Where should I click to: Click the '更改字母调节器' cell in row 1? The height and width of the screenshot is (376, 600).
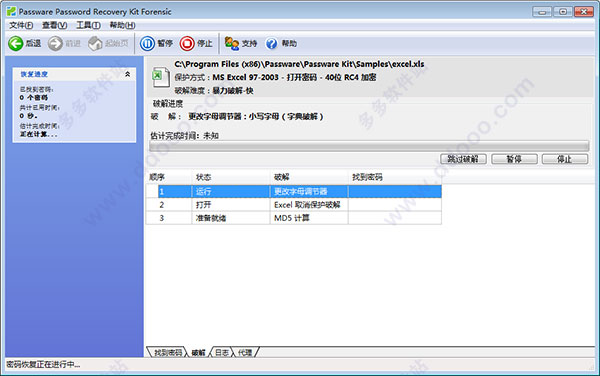(x=309, y=191)
